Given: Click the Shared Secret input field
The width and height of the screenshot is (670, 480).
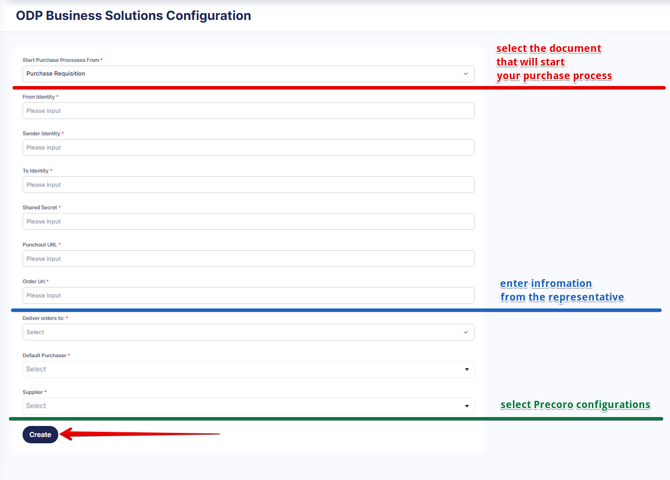Looking at the screenshot, I should [248, 221].
